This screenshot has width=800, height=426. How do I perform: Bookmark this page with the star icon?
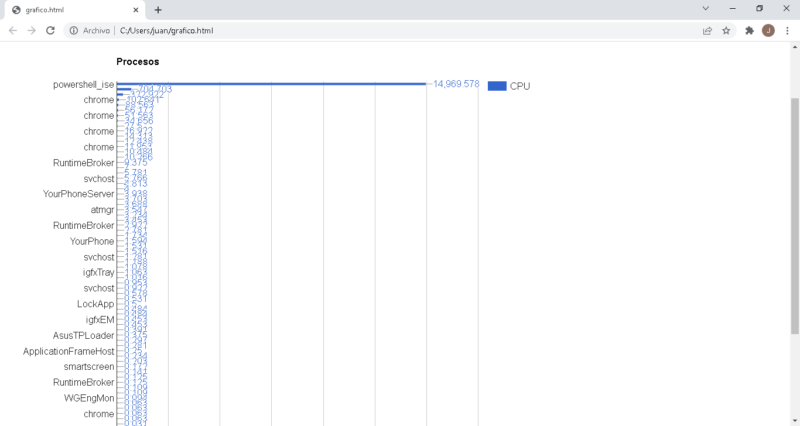[x=726, y=30]
